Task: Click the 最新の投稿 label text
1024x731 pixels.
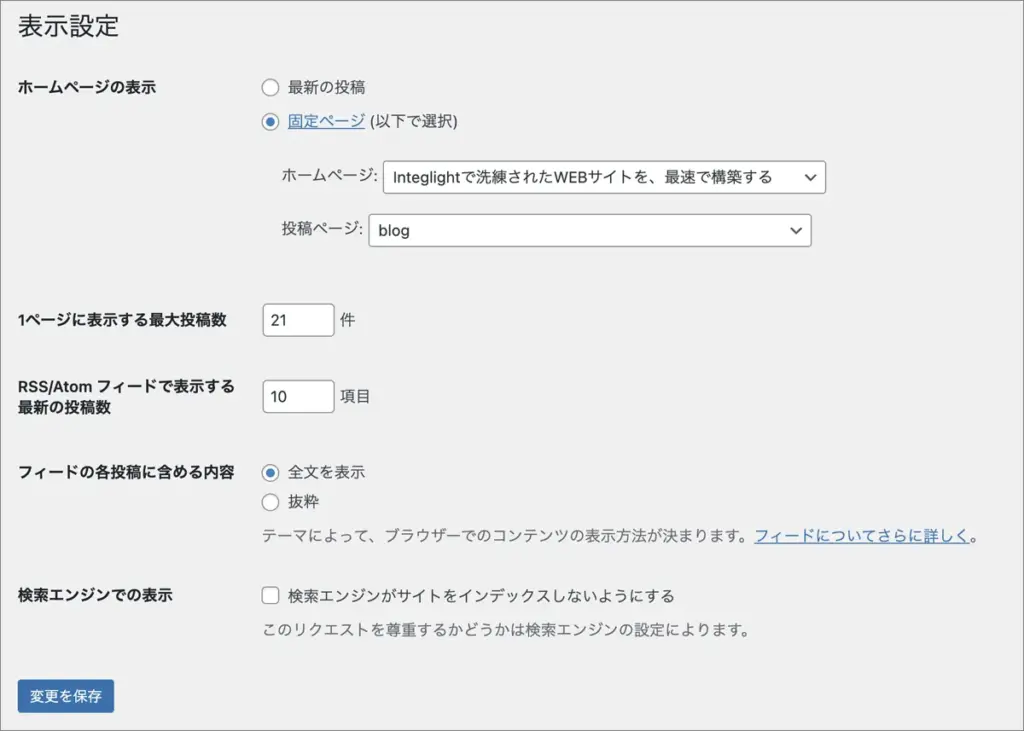Action: tap(326, 87)
